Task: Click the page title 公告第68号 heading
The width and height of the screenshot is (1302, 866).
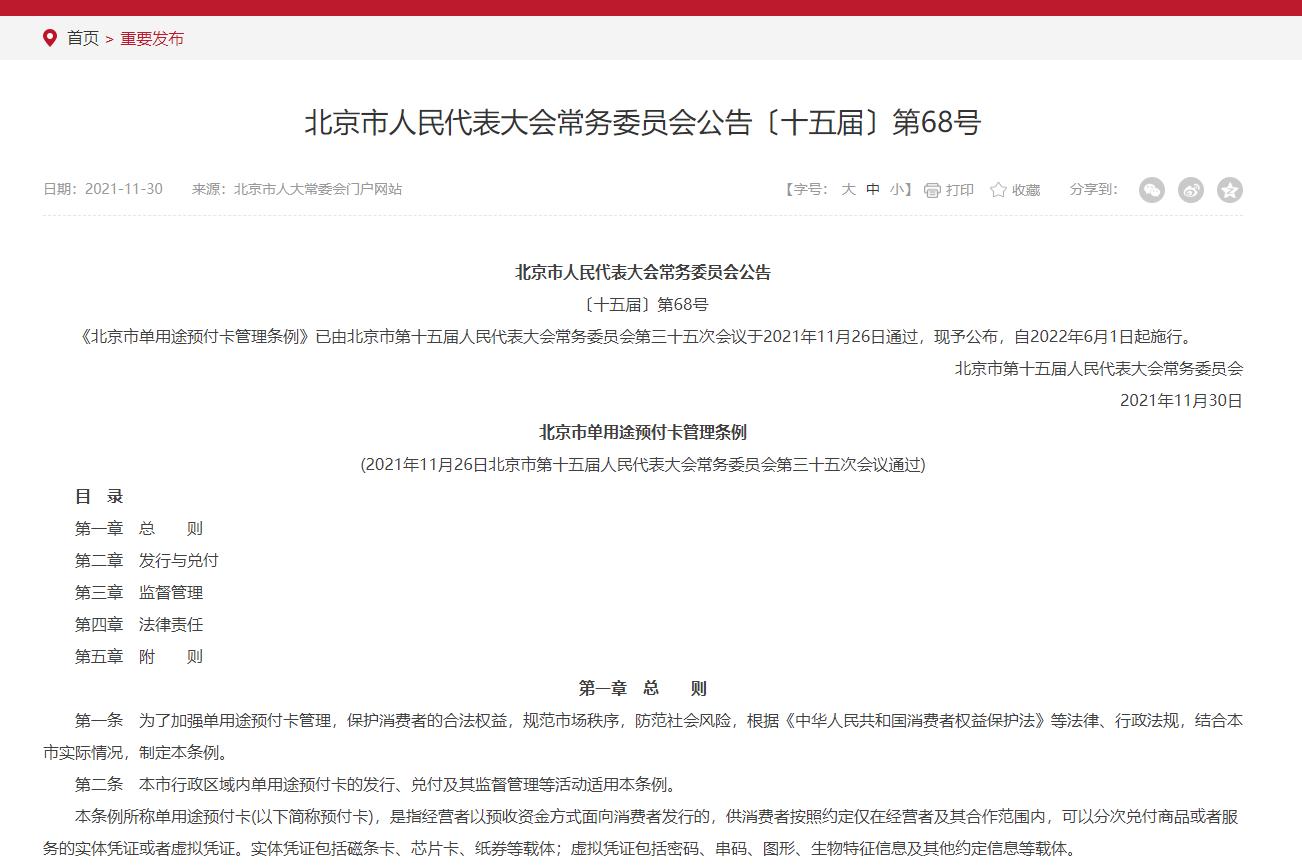Action: click(x=642, y=123)
